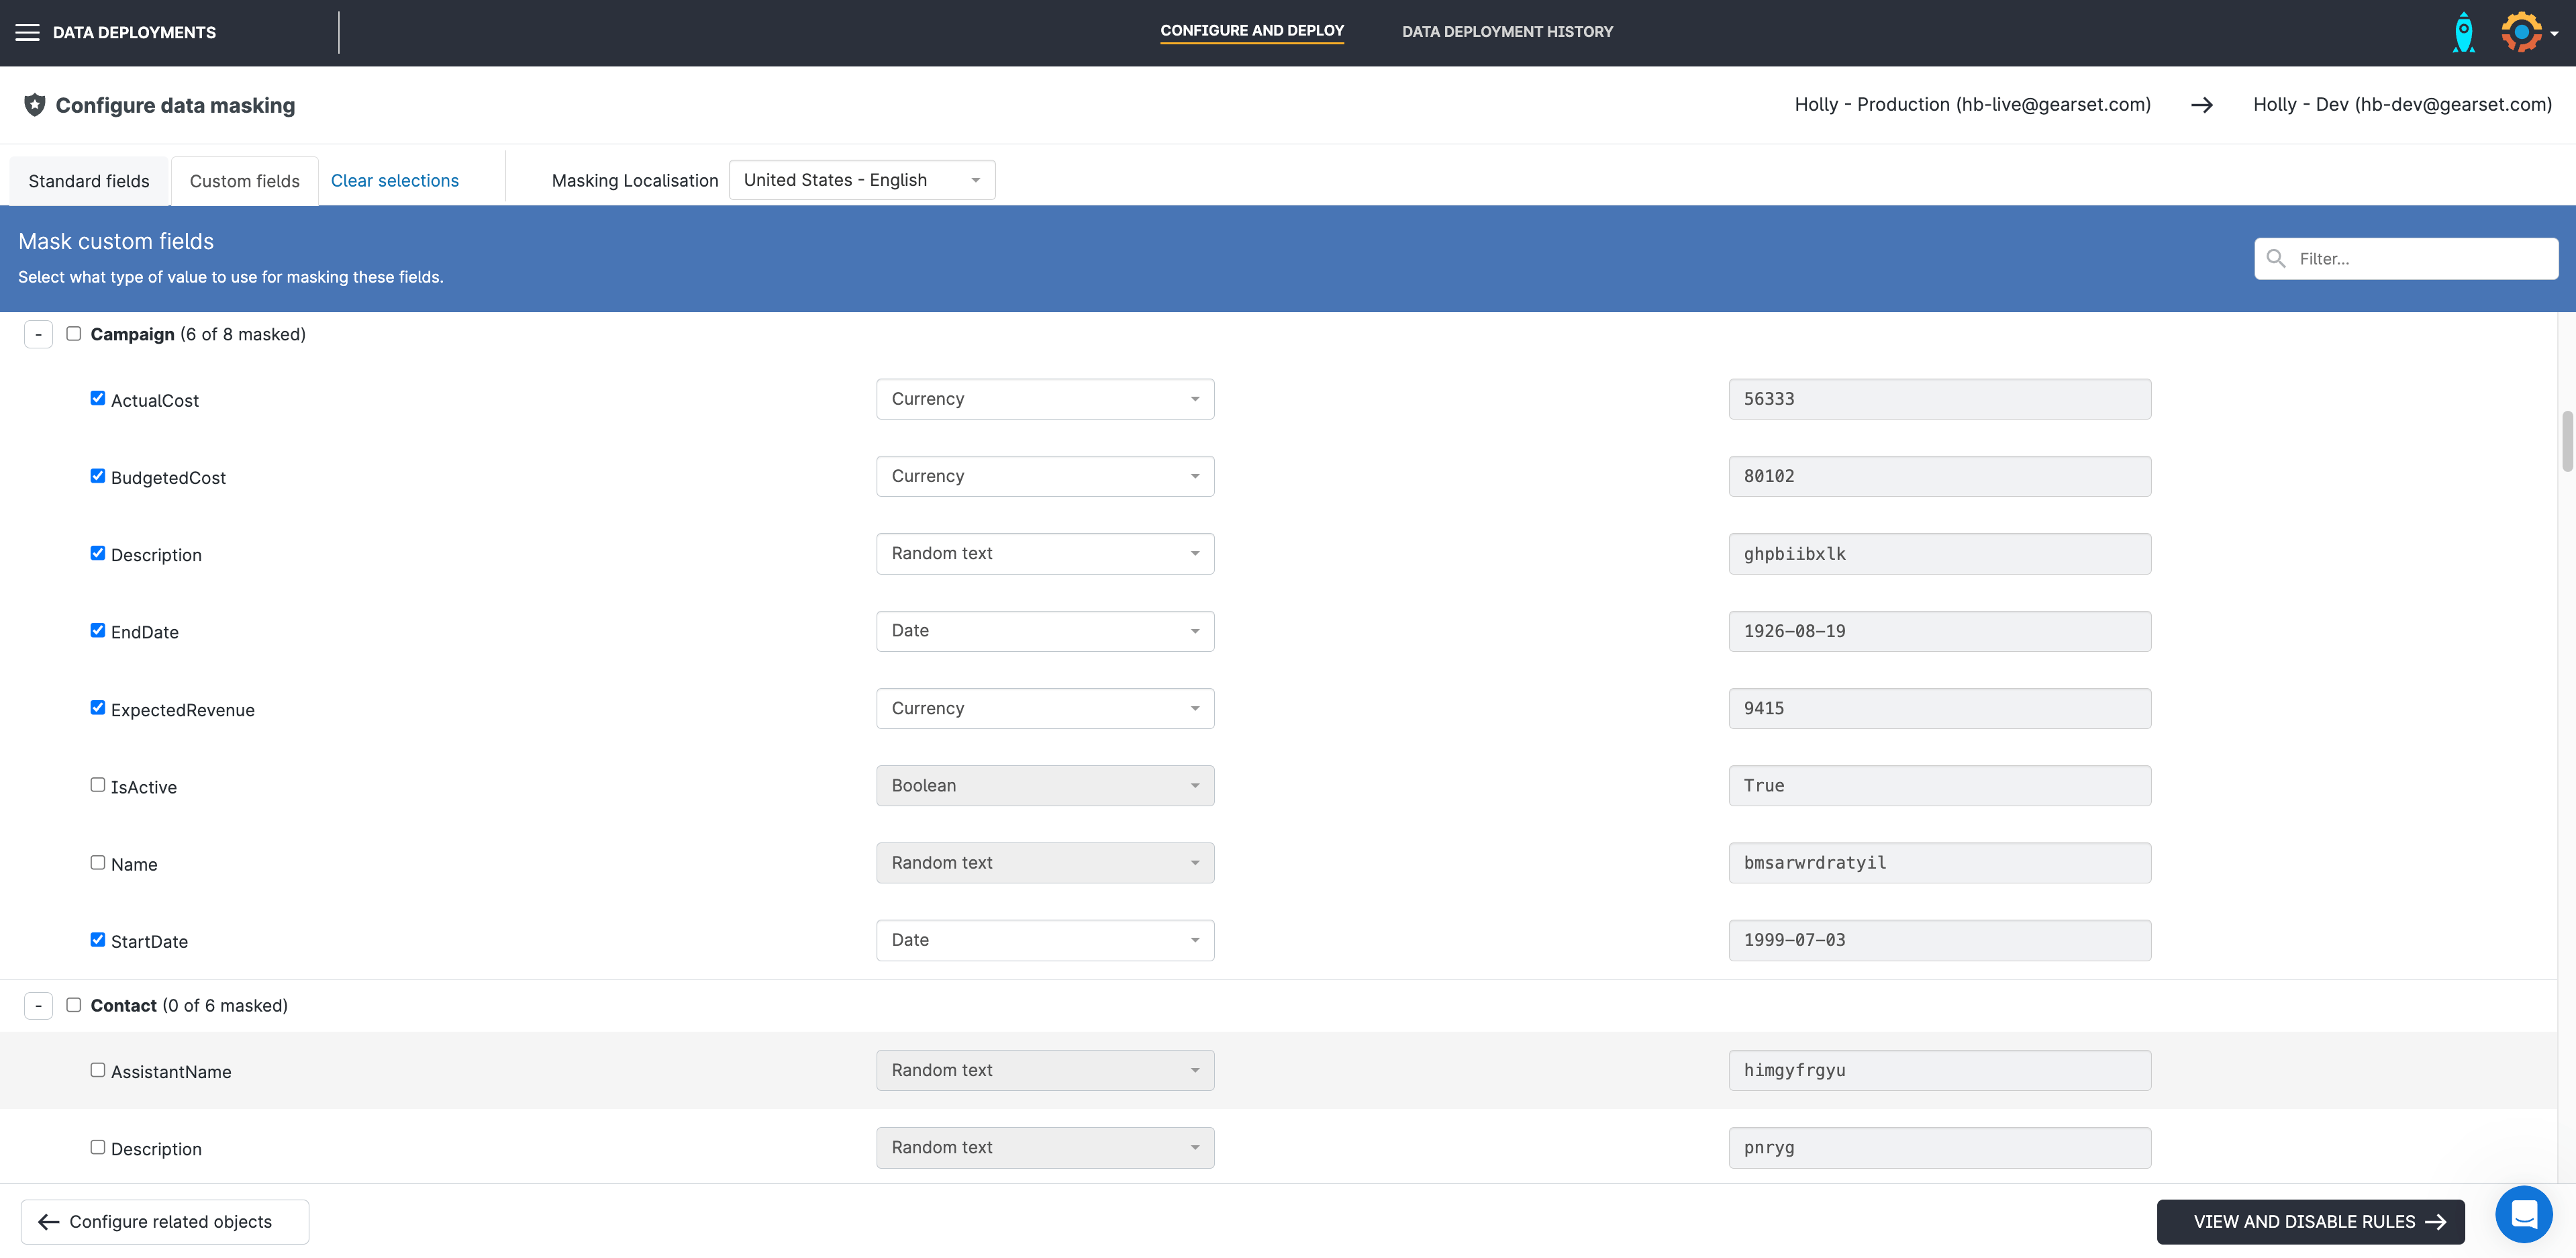This screenshot has width=2576, height=1258.
Task: Click arrow between Production and Dev orgs
Action: click(x=2202, y=105)
